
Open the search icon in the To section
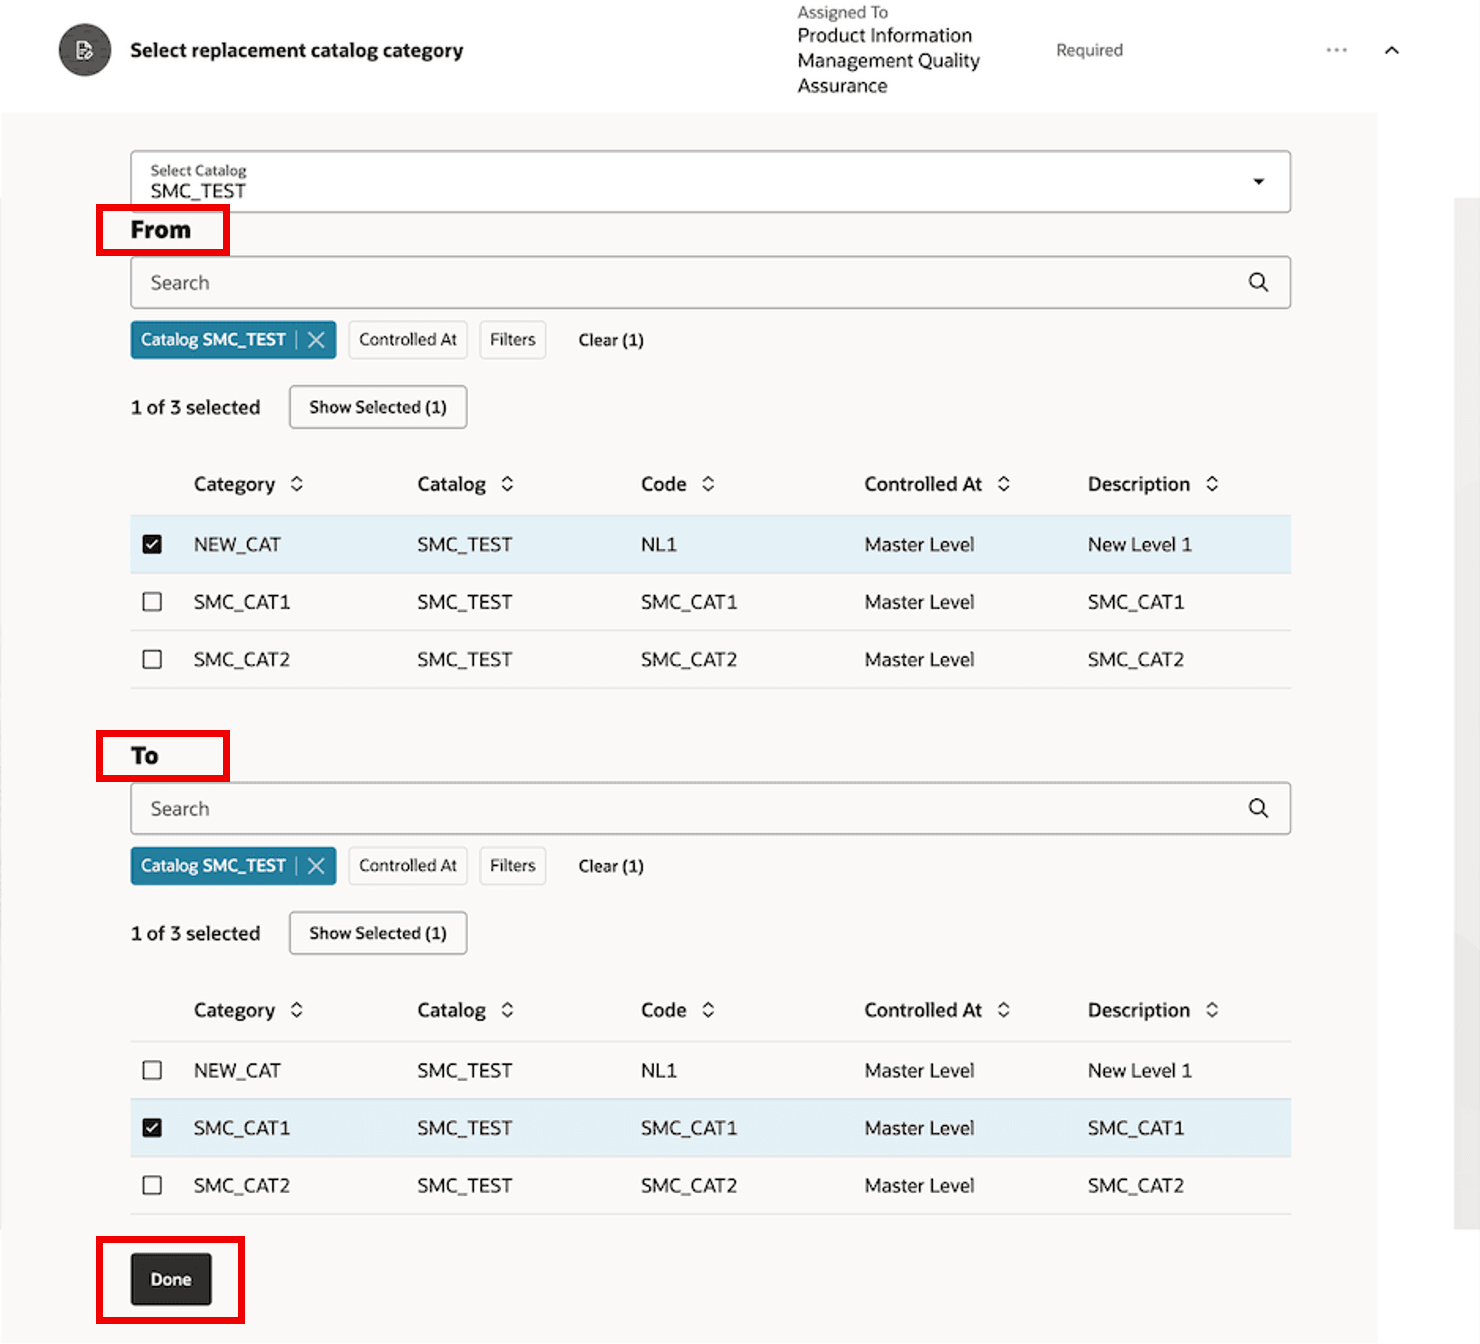tap(1257, 808)
